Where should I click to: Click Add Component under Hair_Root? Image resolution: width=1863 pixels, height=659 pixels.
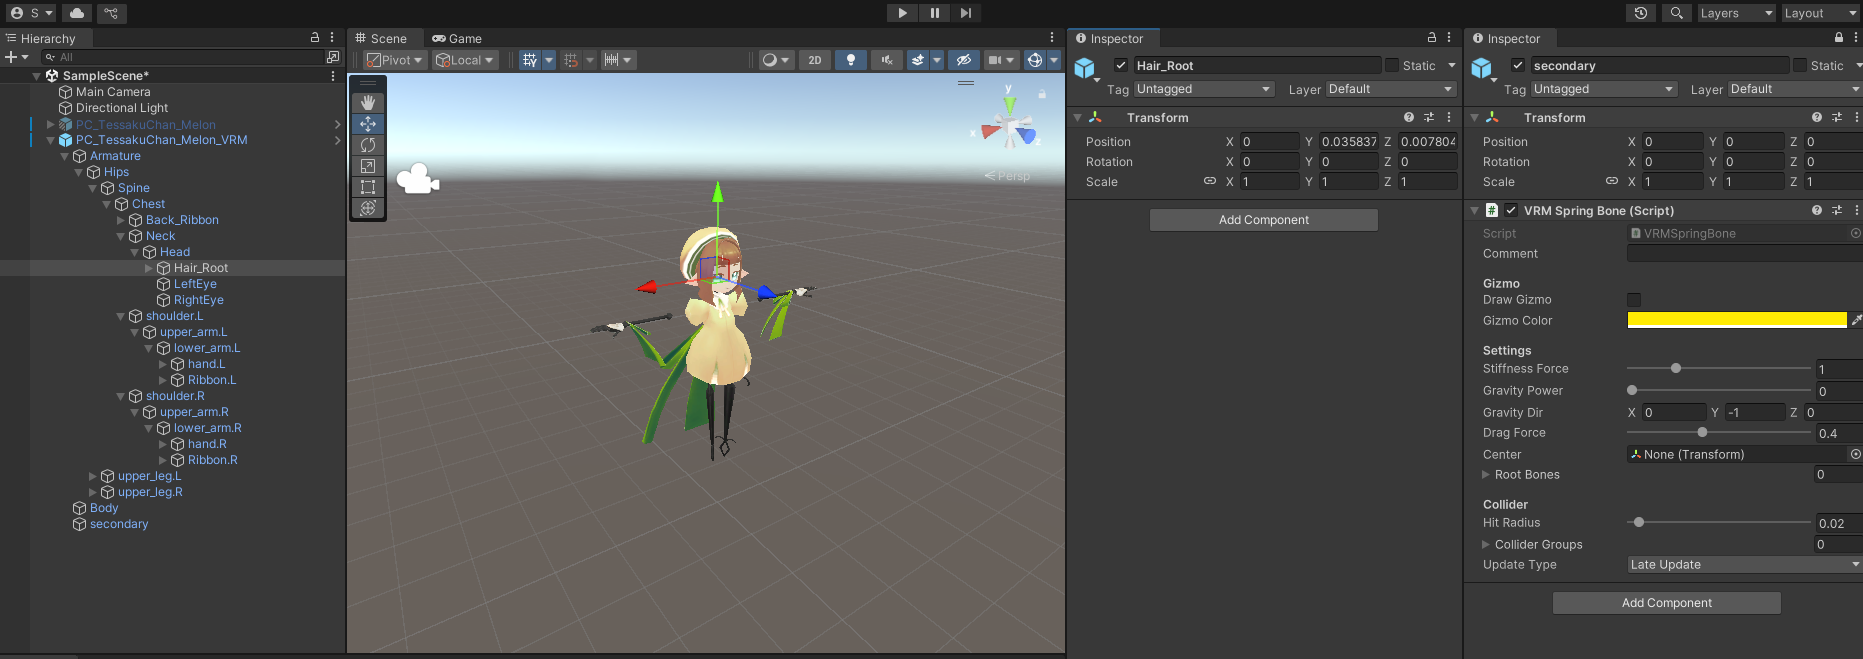click(1263, 220)
